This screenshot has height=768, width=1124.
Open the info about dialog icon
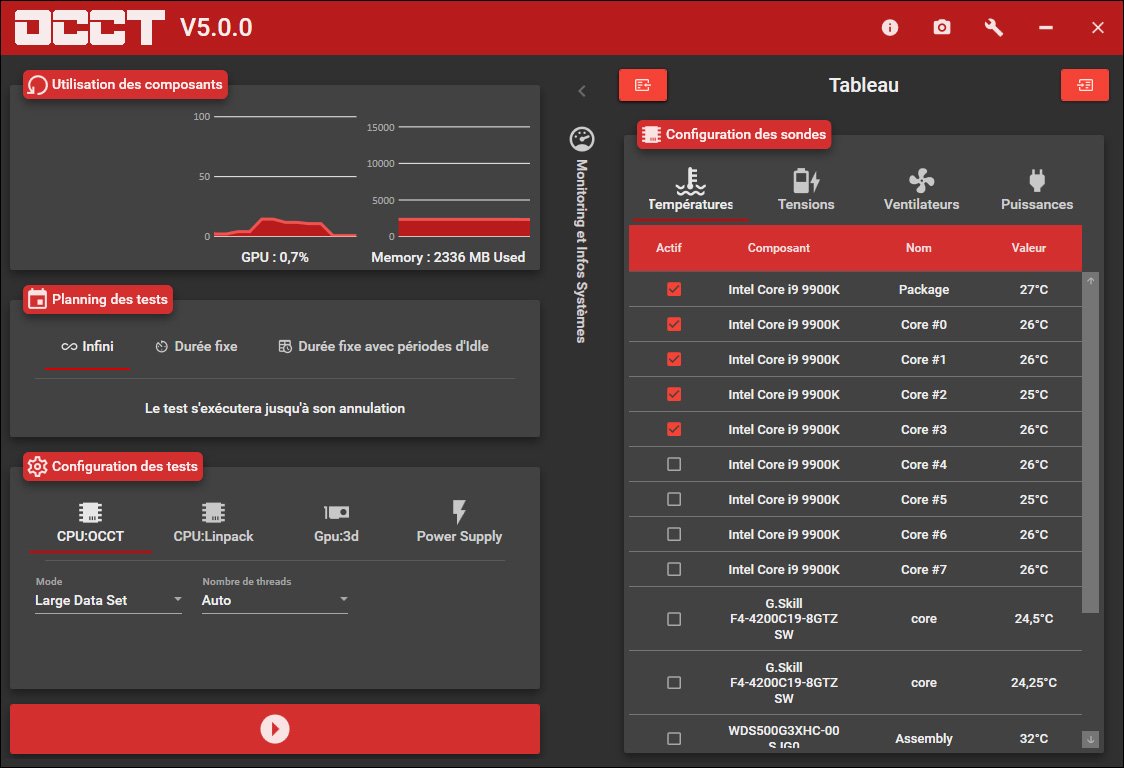coord(890,28)
